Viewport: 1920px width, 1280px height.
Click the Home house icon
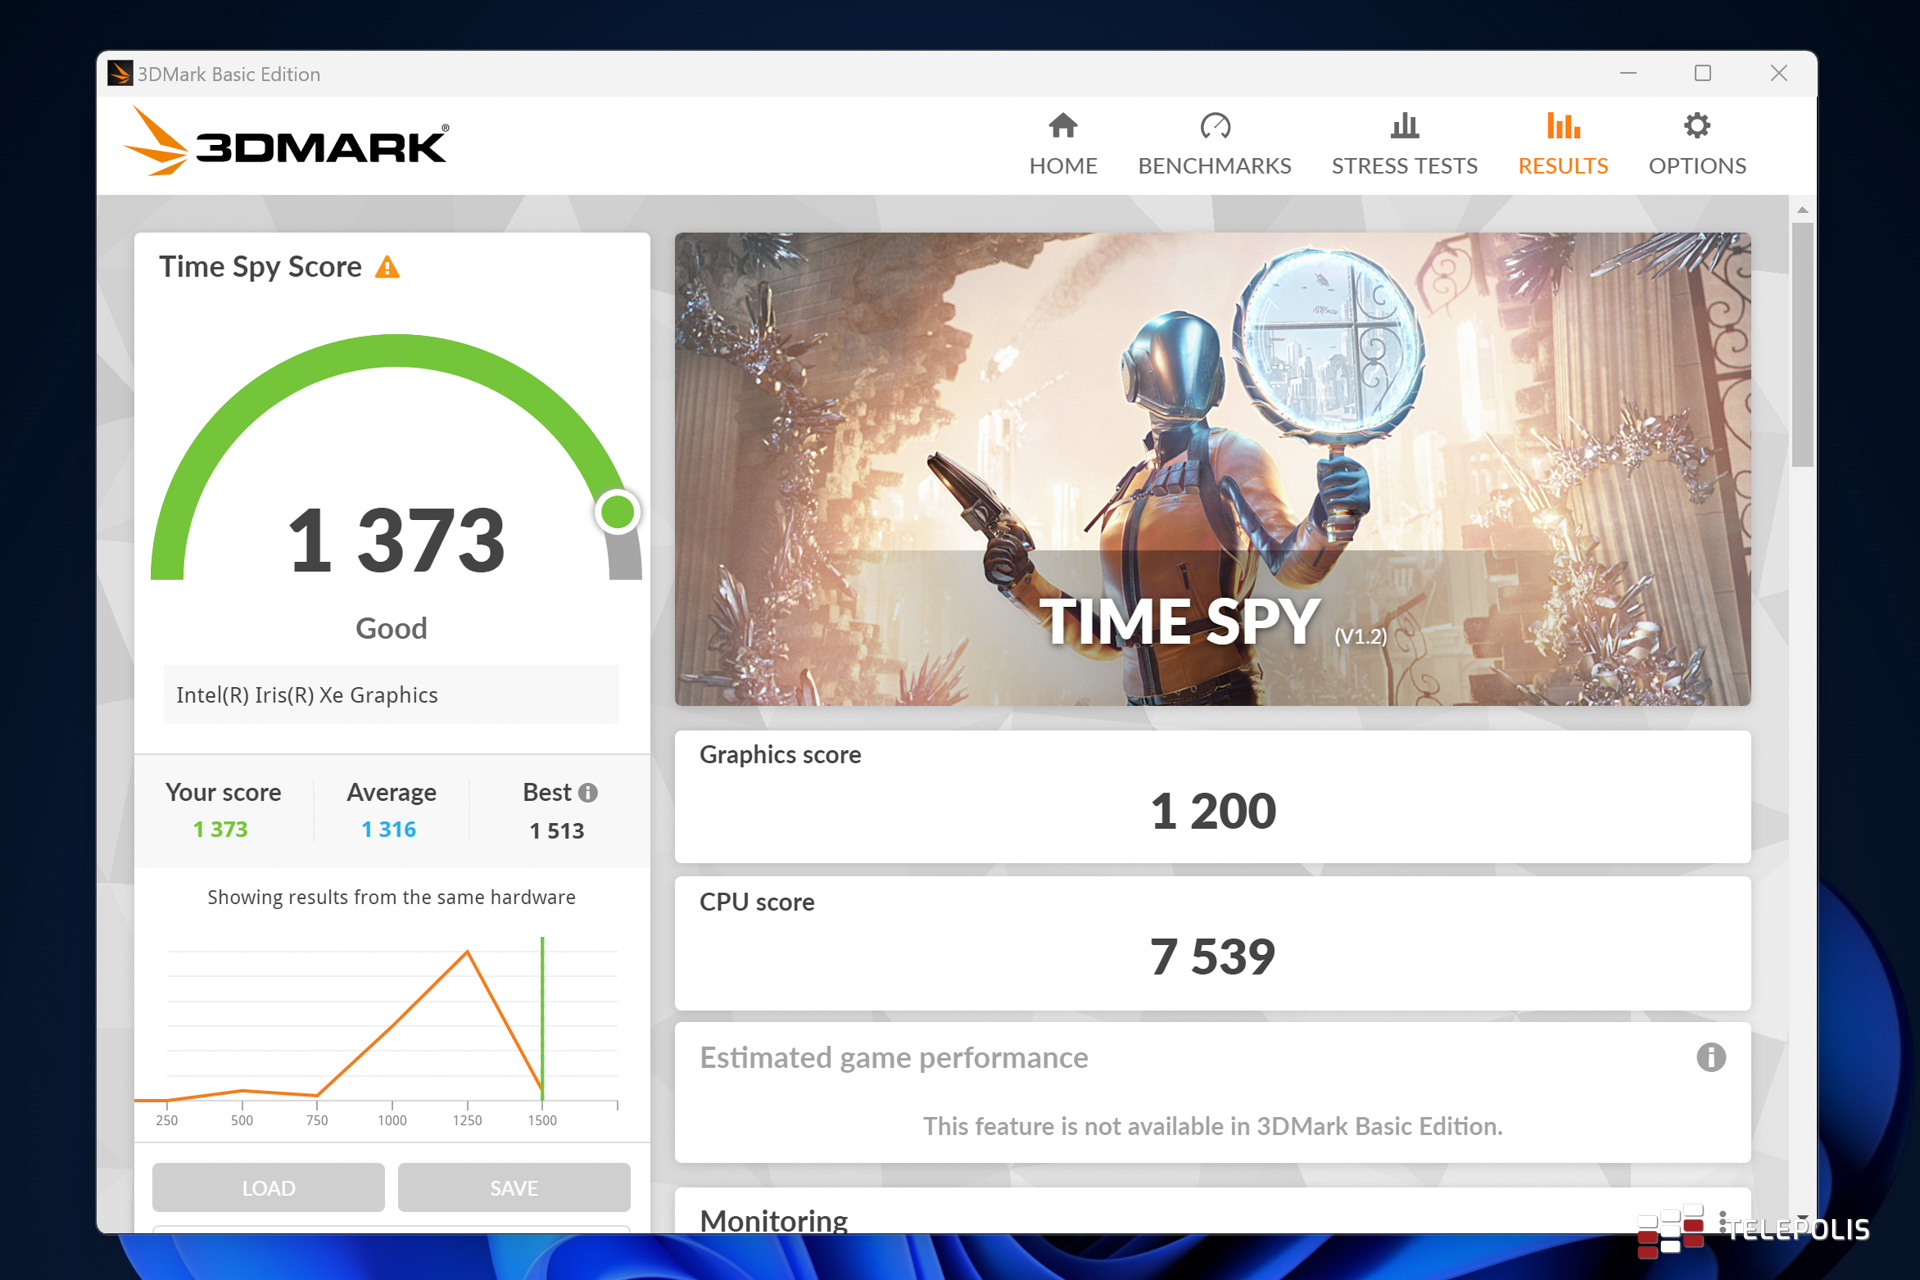click(x=1062, y=126)
